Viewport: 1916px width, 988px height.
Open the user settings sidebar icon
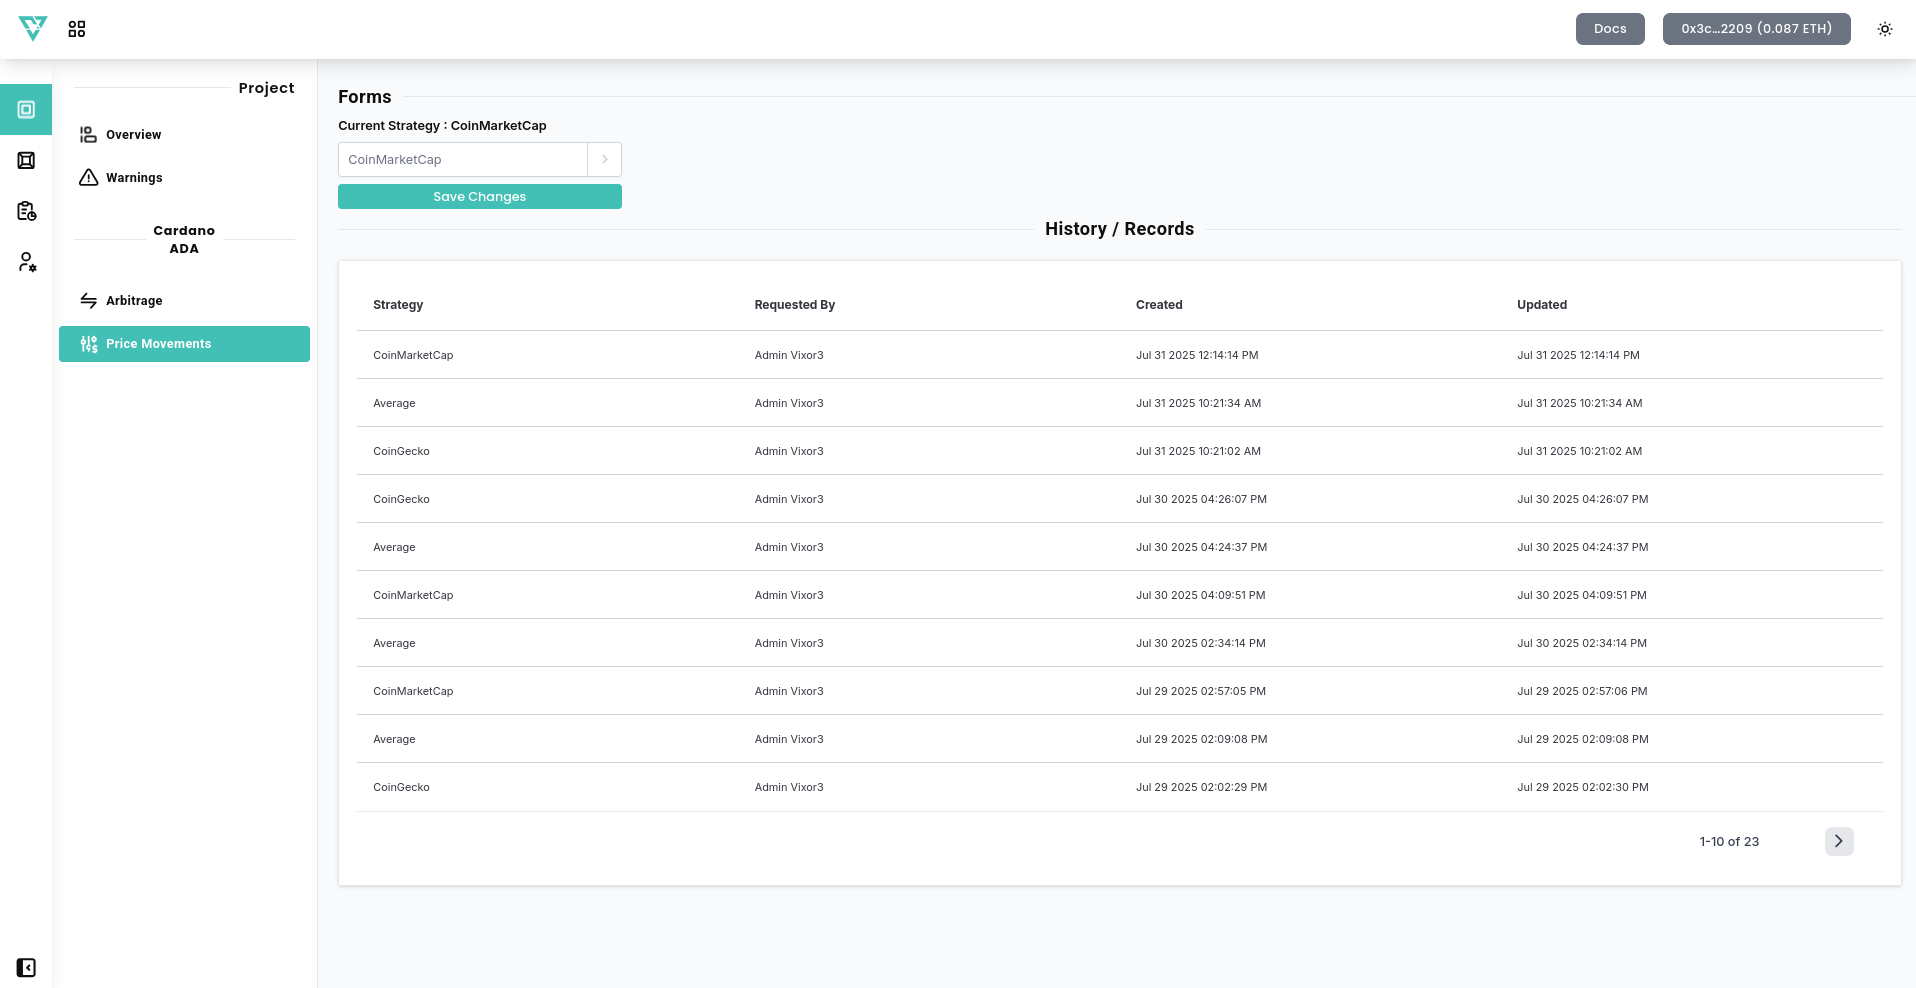[x=26, y=262]
